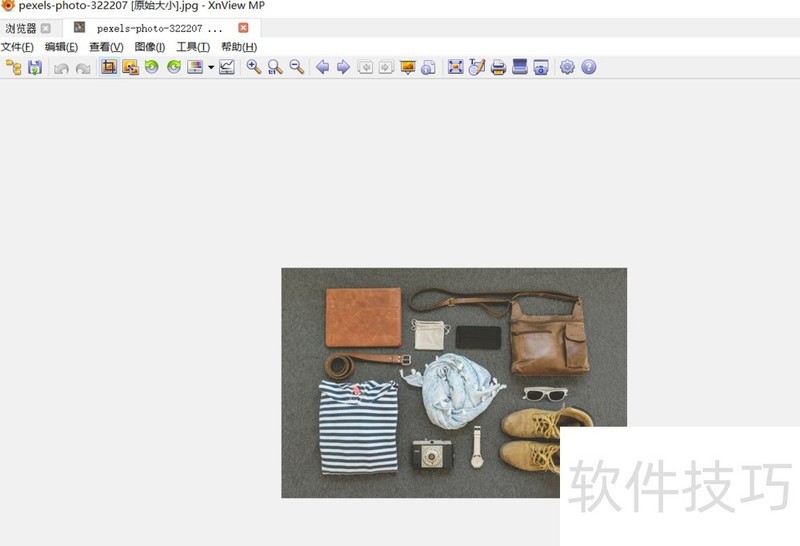Expand the adjustment dropdown arrow
The height and width of the screenshot is (546, 800).
coord(211,67)
